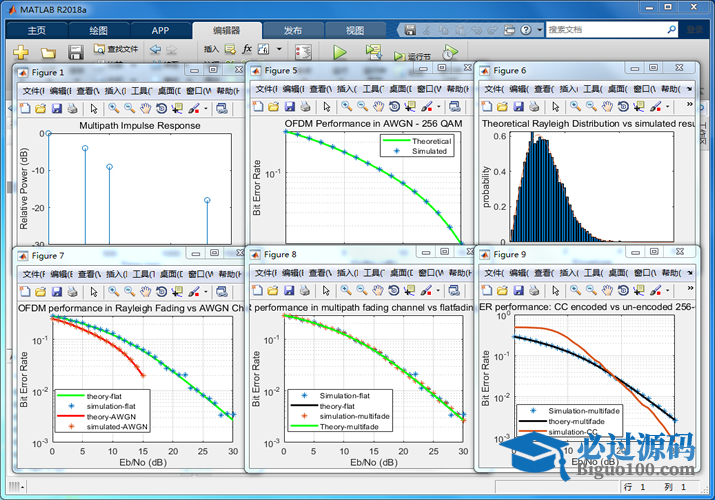Click the Run and Advance icon

[x=373, y=52]
